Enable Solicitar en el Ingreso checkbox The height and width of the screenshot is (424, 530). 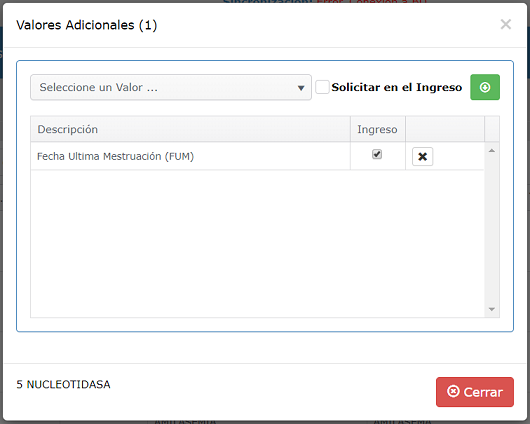tap(322, 87)
